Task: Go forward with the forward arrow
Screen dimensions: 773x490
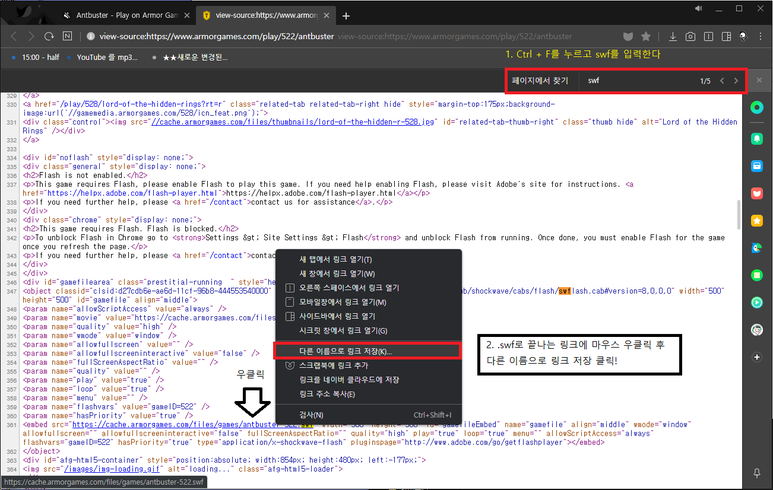Action: click(x=31, y=36)
